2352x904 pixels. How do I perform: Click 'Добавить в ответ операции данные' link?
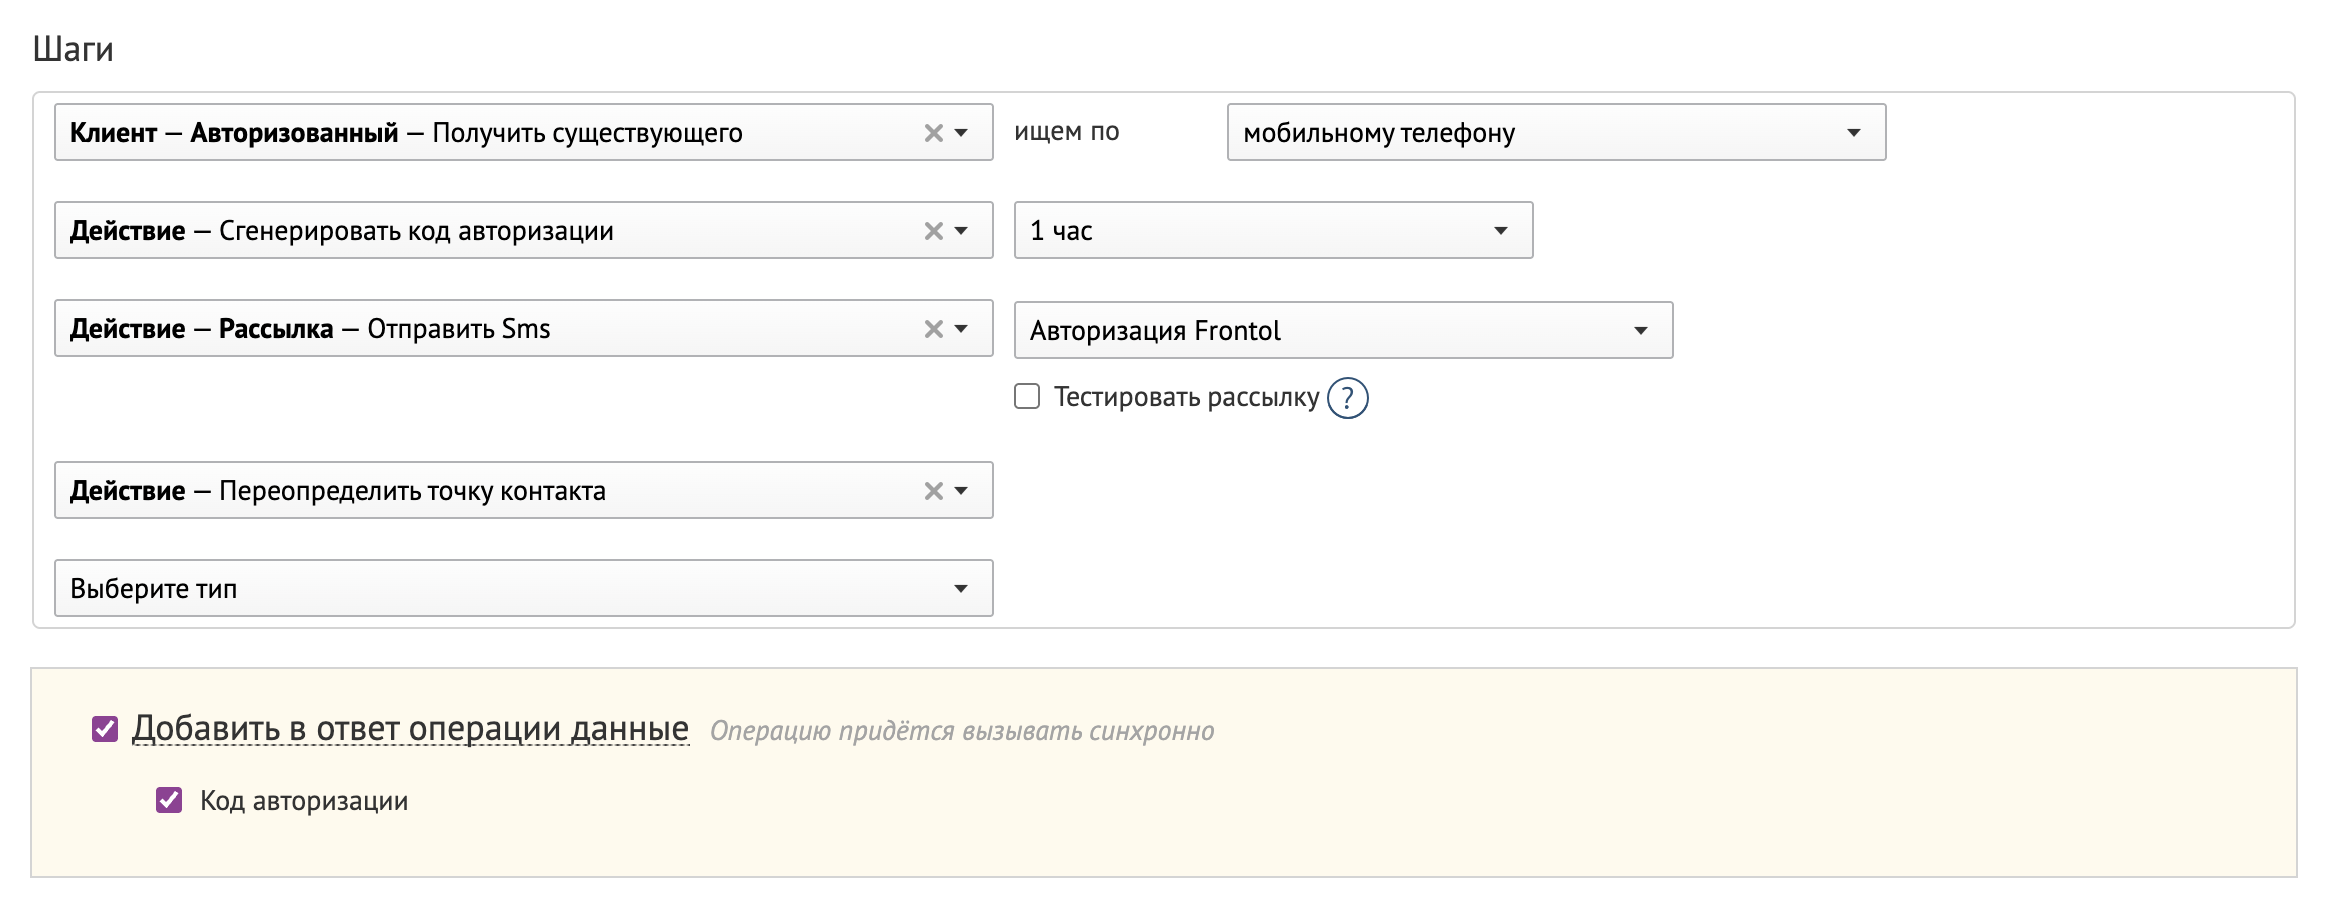(410, 729)
